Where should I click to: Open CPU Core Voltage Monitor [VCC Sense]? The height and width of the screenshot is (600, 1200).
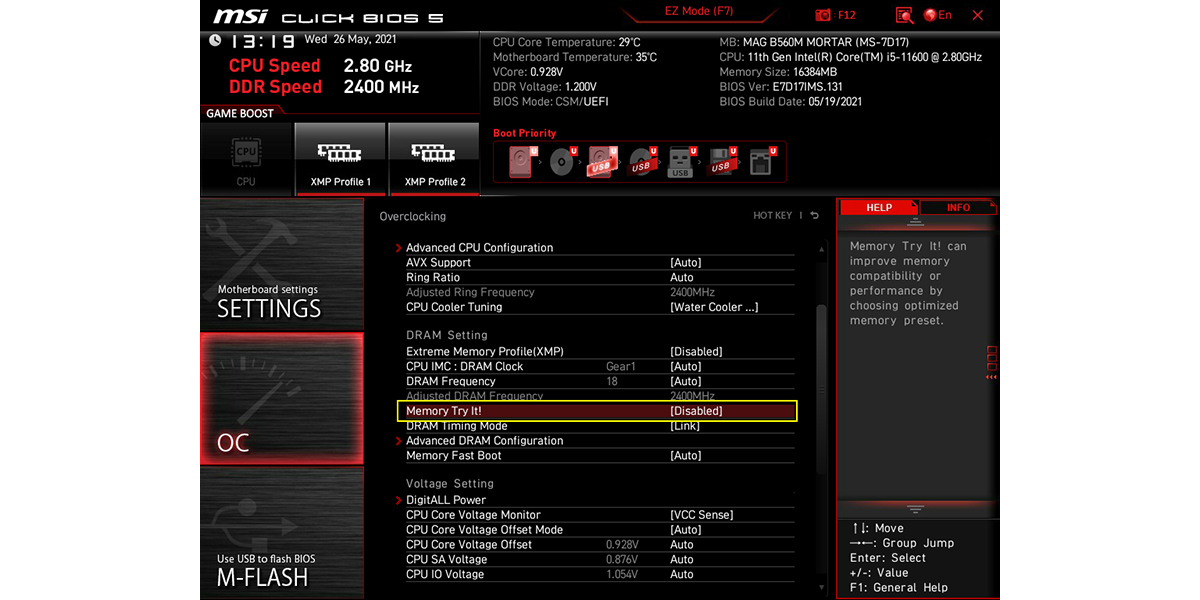(x=600, y=515)
